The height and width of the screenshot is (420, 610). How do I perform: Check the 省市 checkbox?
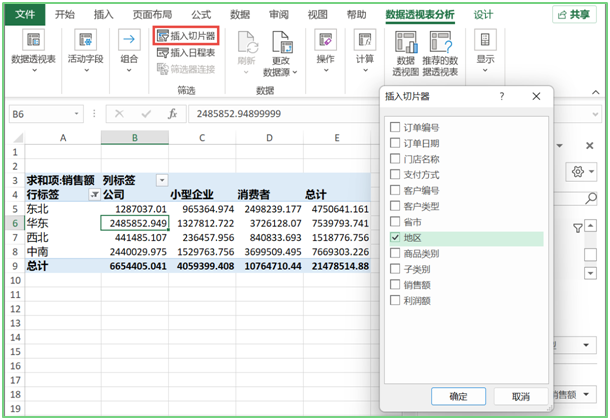coord(395,222)
